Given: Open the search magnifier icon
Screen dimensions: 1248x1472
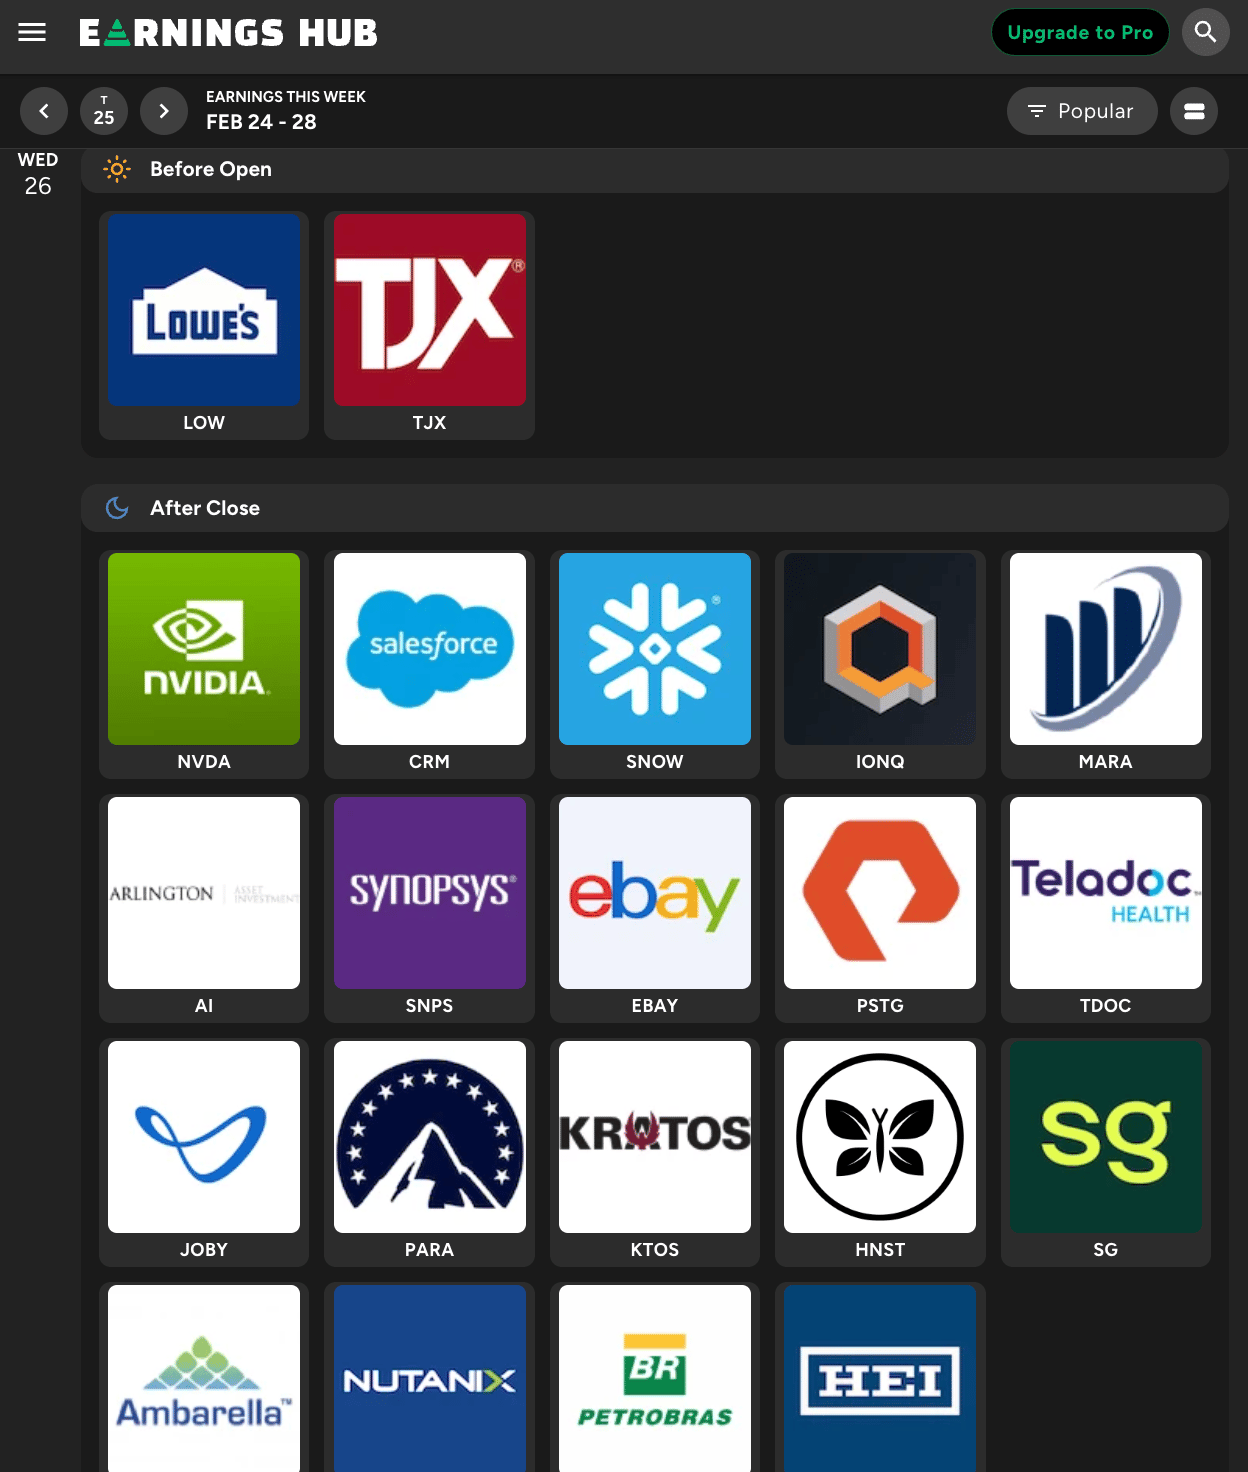Looking at the screenshot, I should (x=1206, y=32).
